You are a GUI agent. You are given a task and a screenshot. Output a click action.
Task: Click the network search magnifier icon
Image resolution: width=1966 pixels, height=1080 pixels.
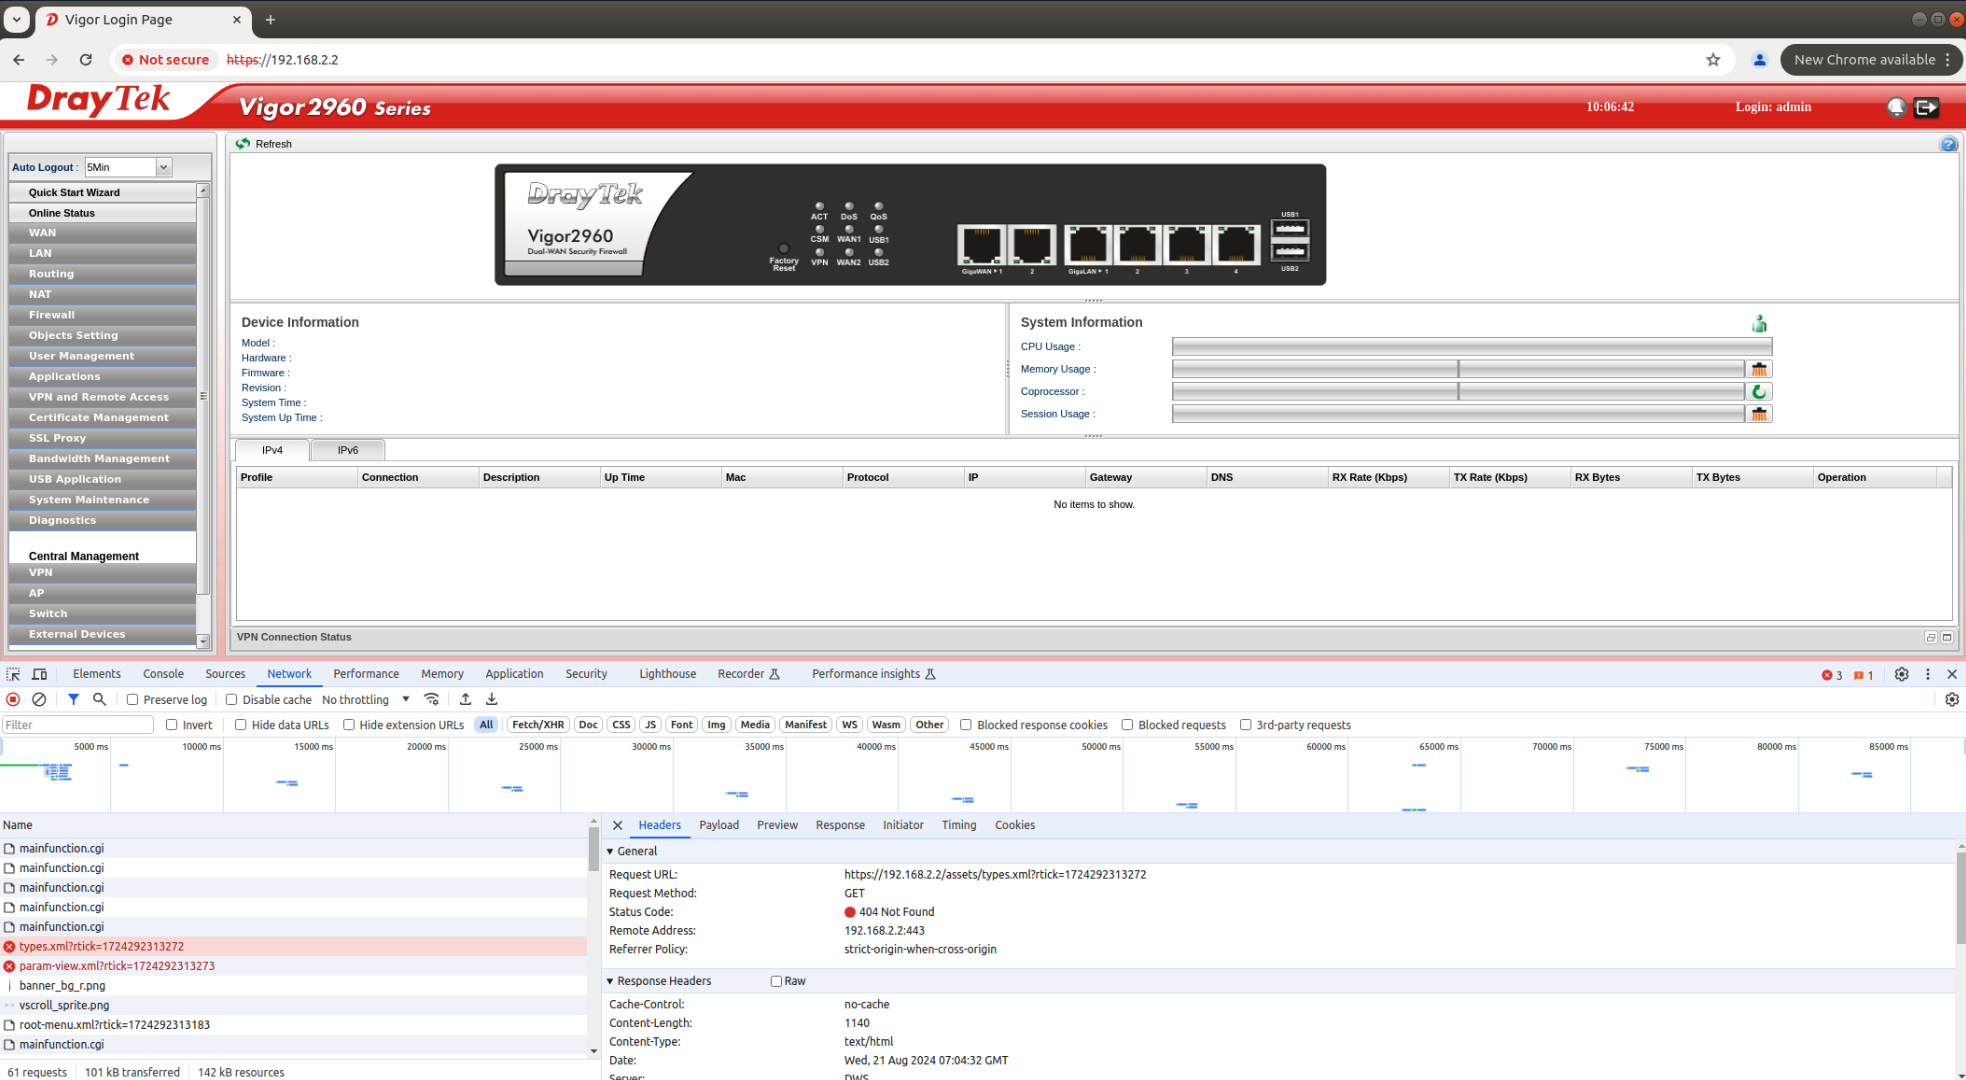point(99,699)
